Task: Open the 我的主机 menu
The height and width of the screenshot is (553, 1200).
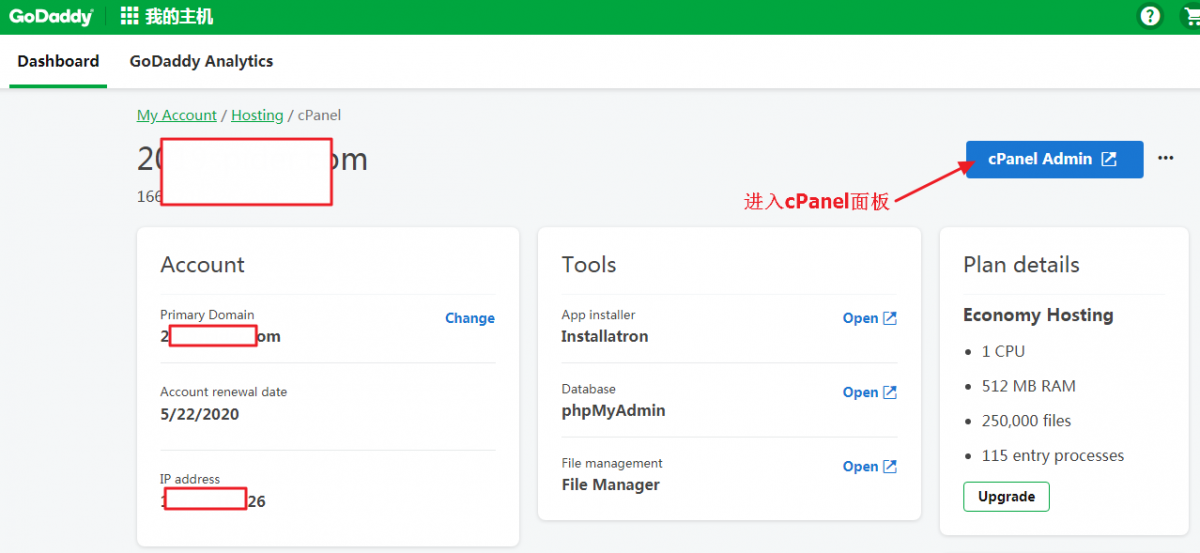Action: click(x=179, y=17)
